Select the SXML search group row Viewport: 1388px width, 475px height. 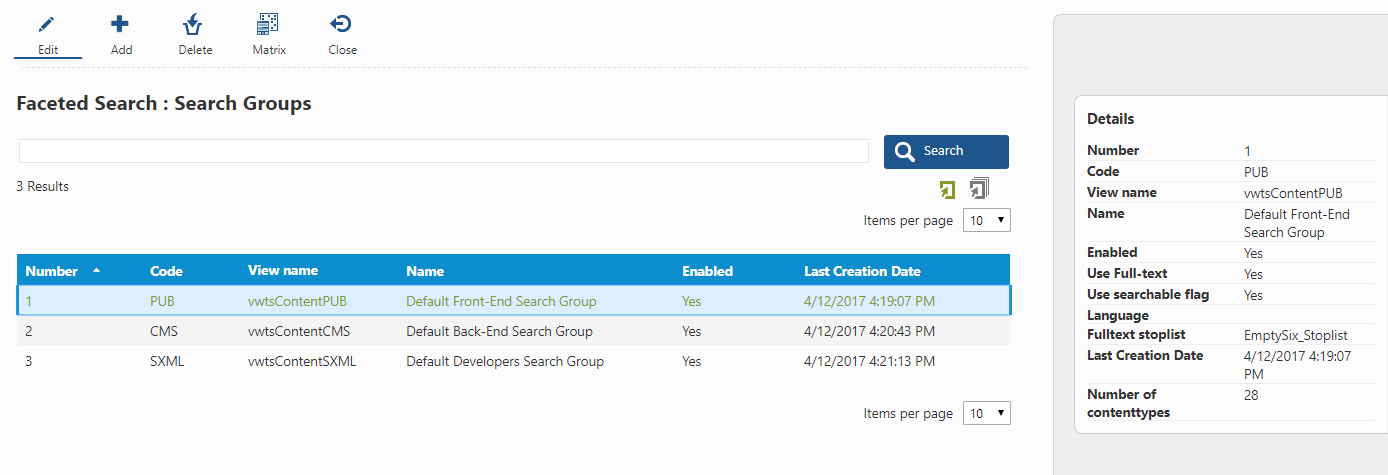coord(513,361)
